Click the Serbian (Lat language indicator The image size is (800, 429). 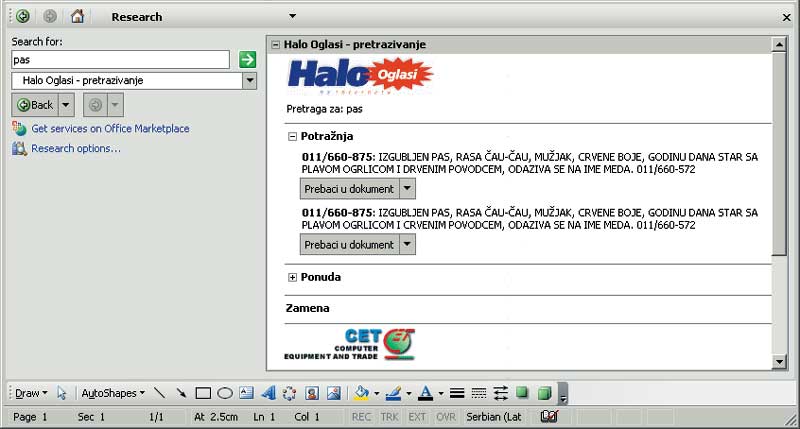tap(494, 417)
